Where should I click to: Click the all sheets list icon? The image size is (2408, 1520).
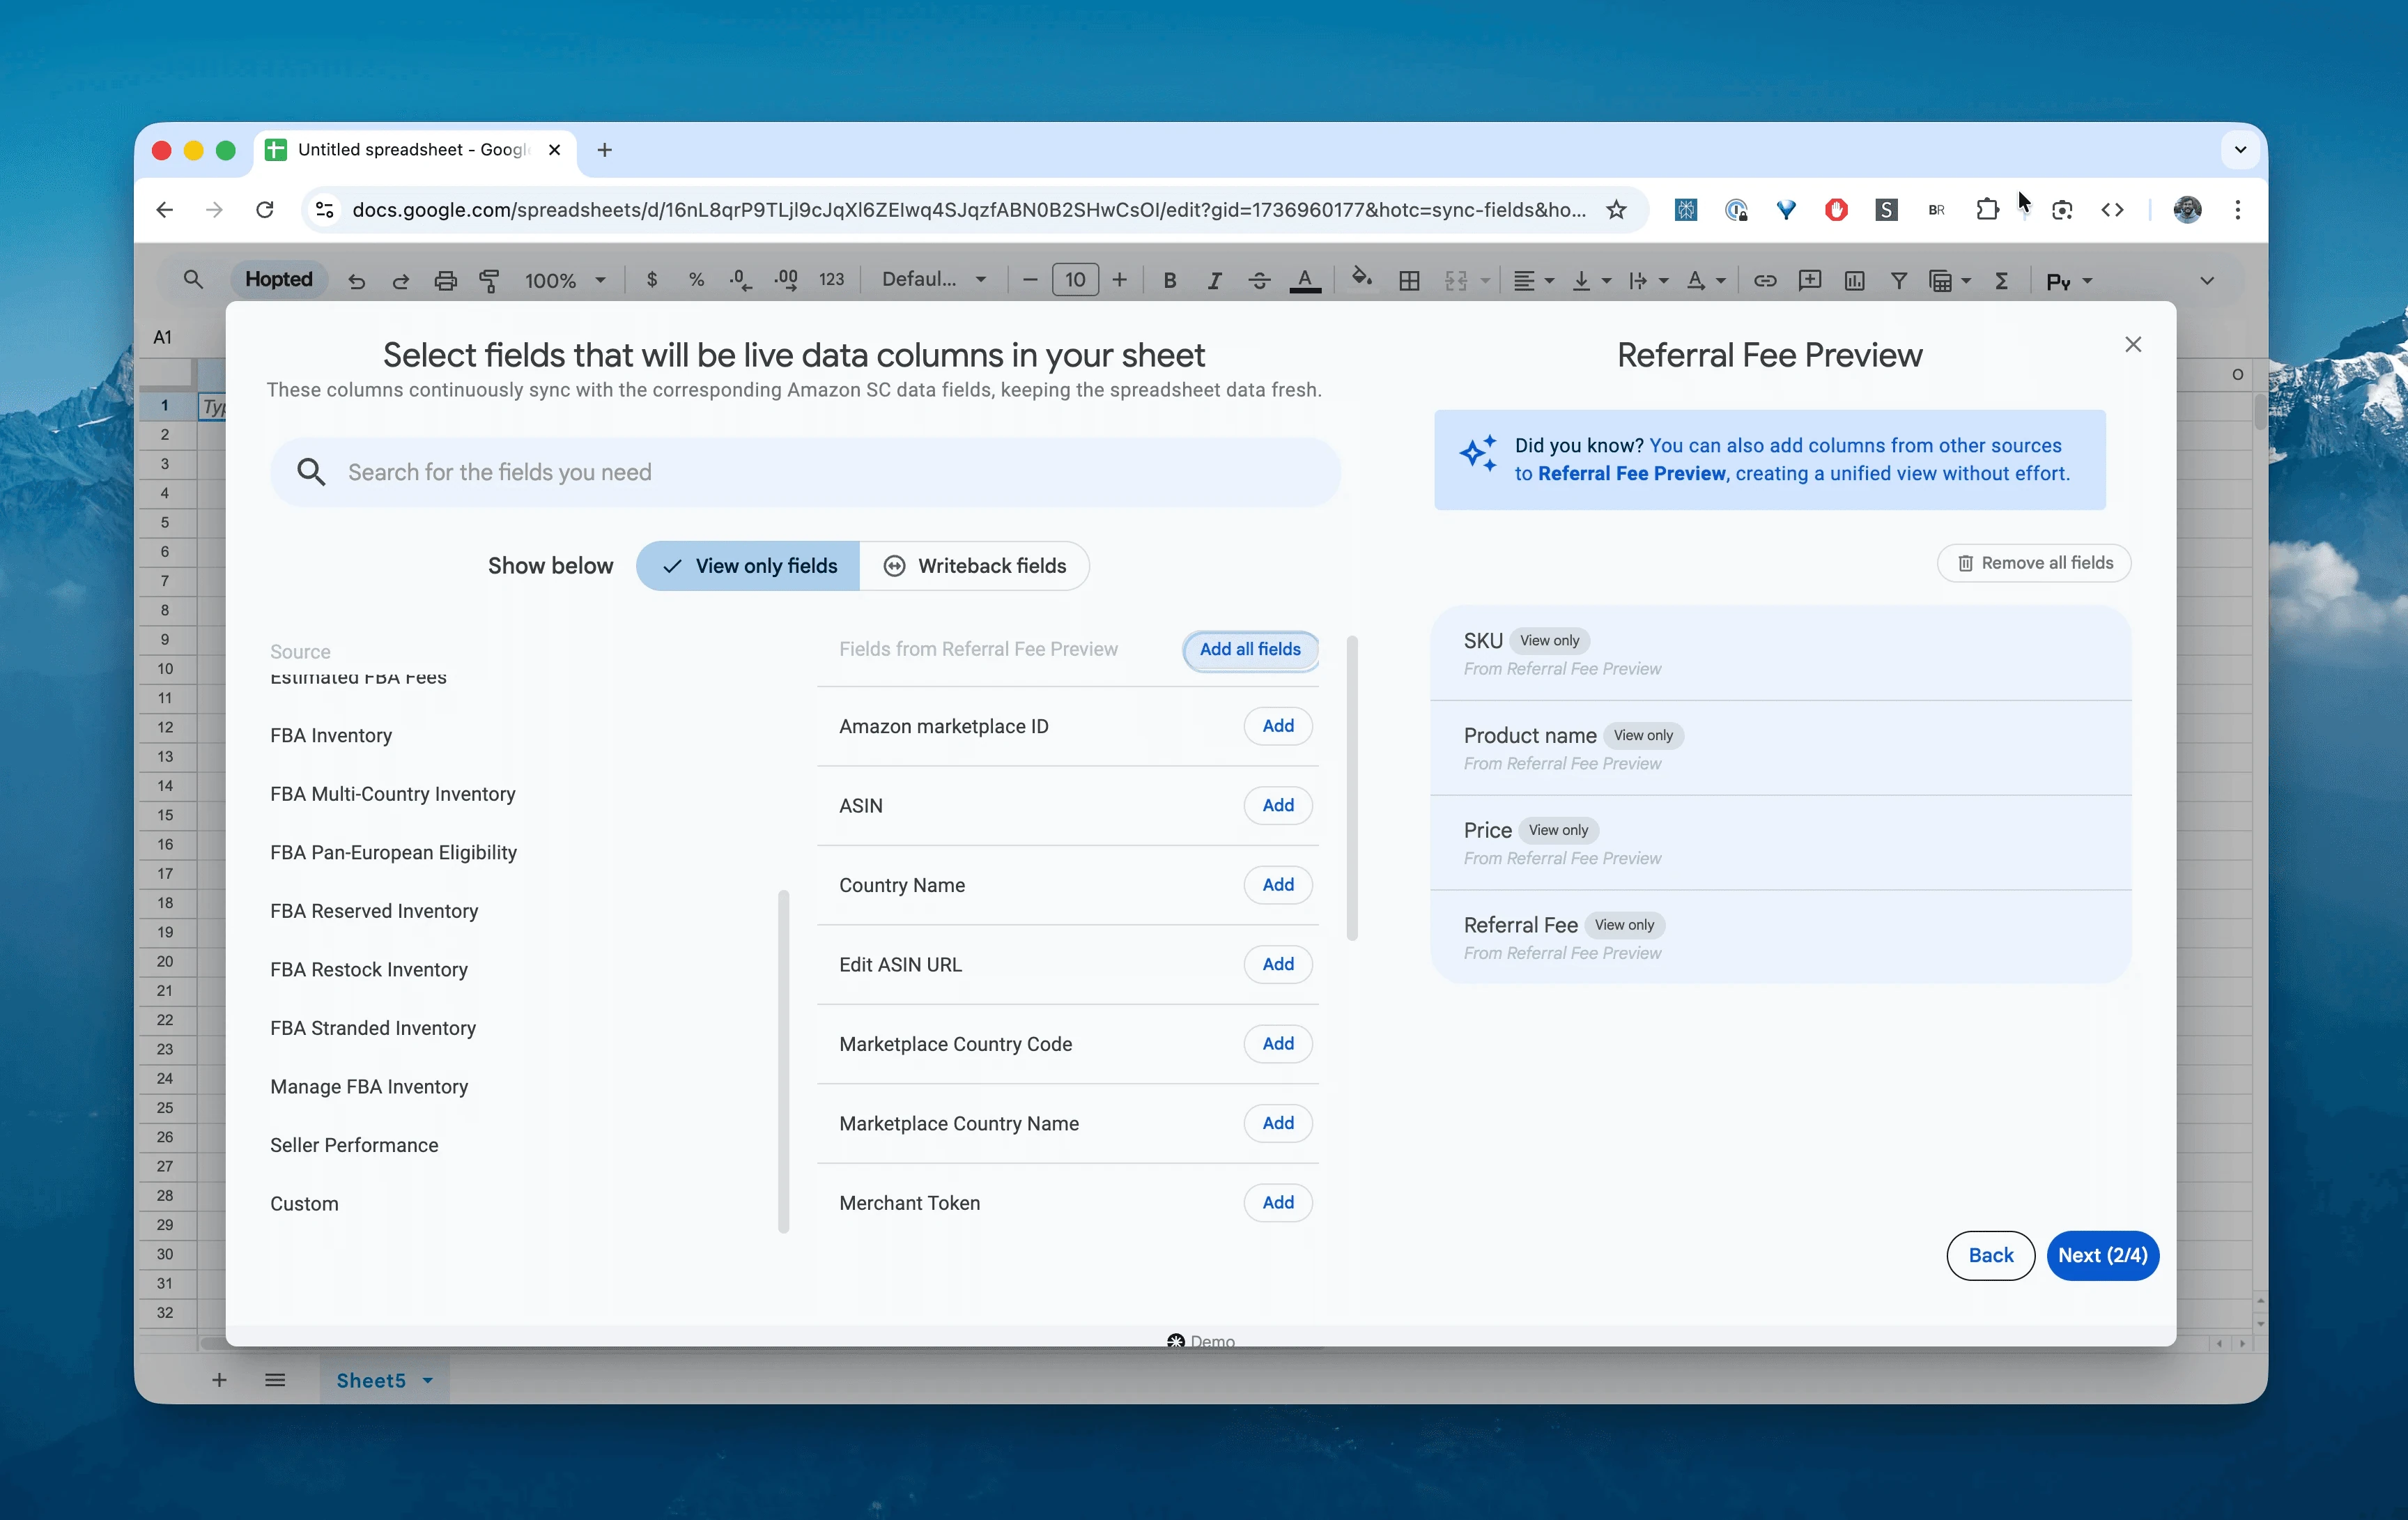point(275,1380)
